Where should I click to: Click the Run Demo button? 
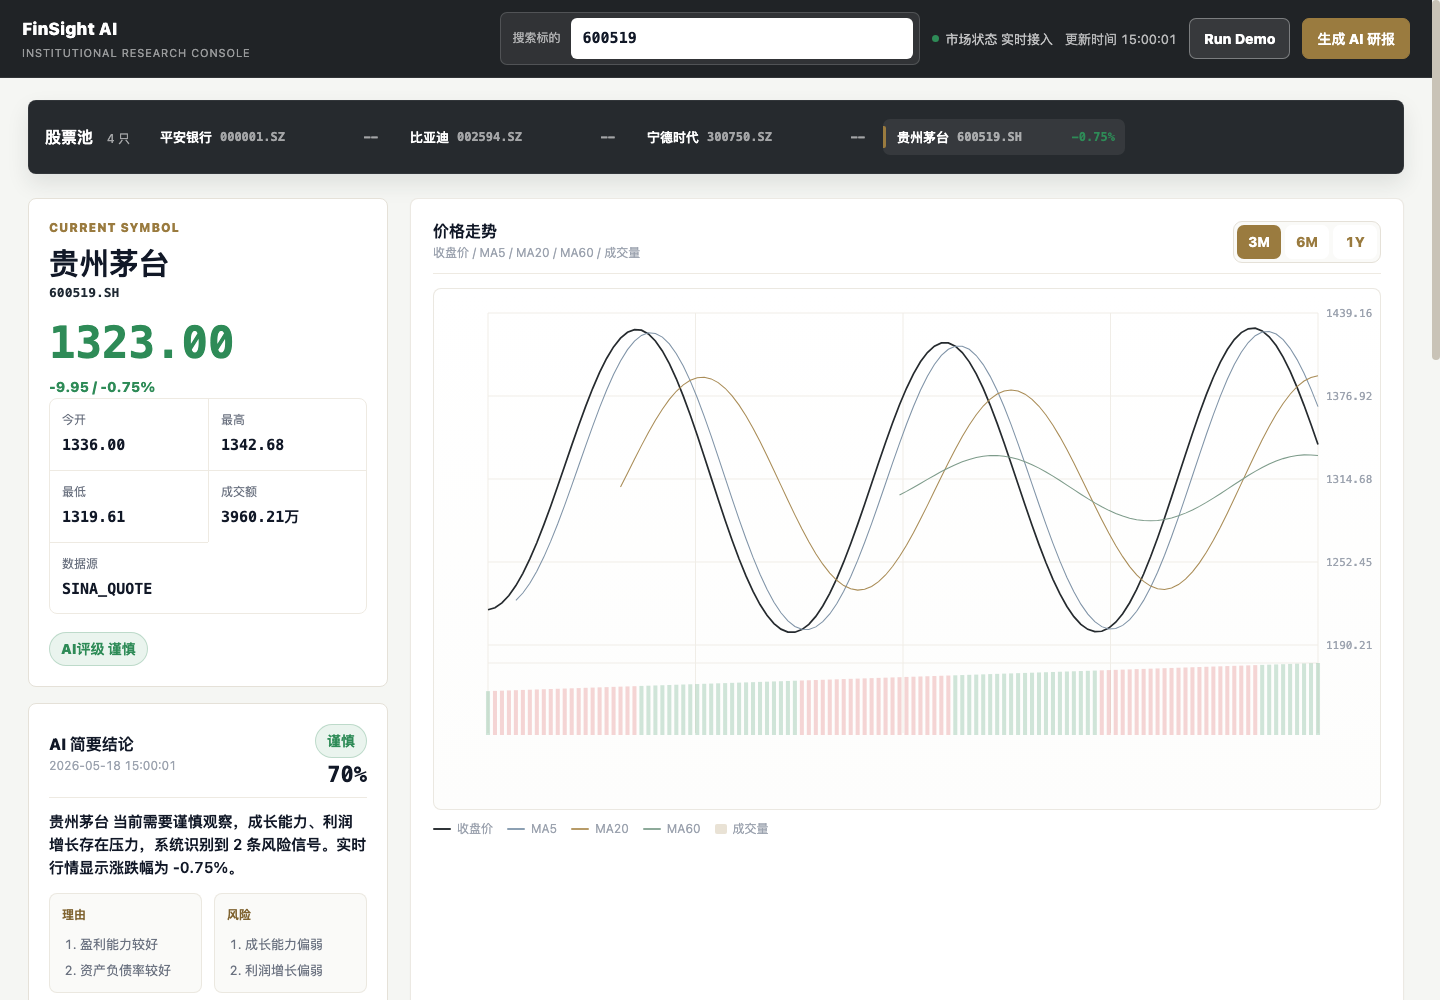pyautogui.click(x=1239, y=39)
